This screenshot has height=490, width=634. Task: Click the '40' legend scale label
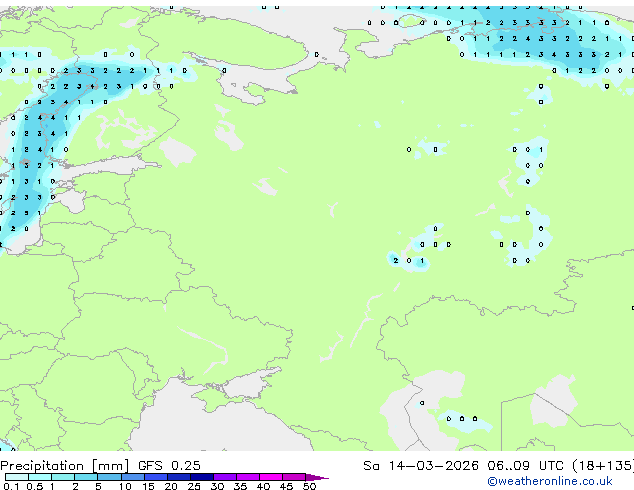[x=263, y=486]
